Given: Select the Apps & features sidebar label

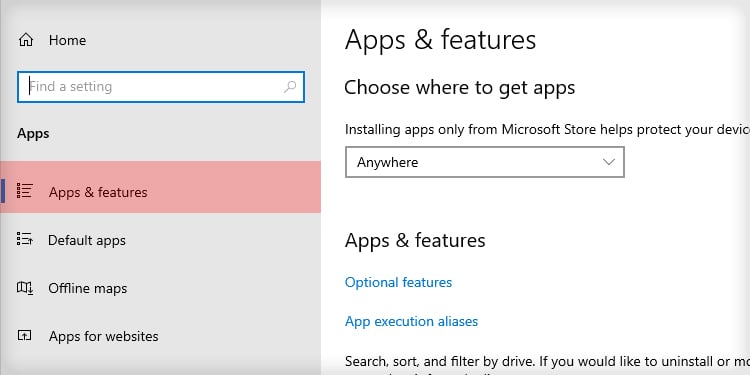Looking at the screenshot, I should click(x=98, y=192).
